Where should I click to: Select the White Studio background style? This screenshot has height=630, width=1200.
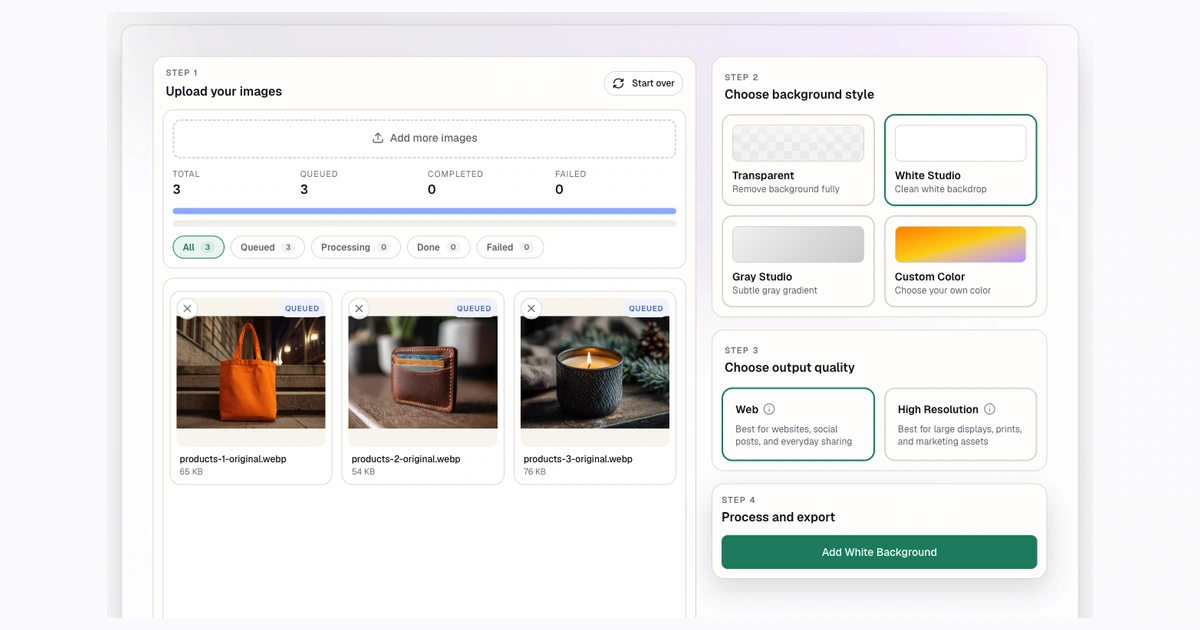[960, 160]
